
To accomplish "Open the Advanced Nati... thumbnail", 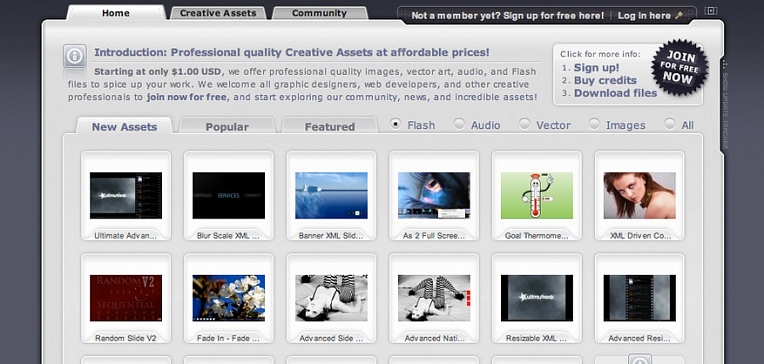I will pyautogui.click(x=434, y=298).
